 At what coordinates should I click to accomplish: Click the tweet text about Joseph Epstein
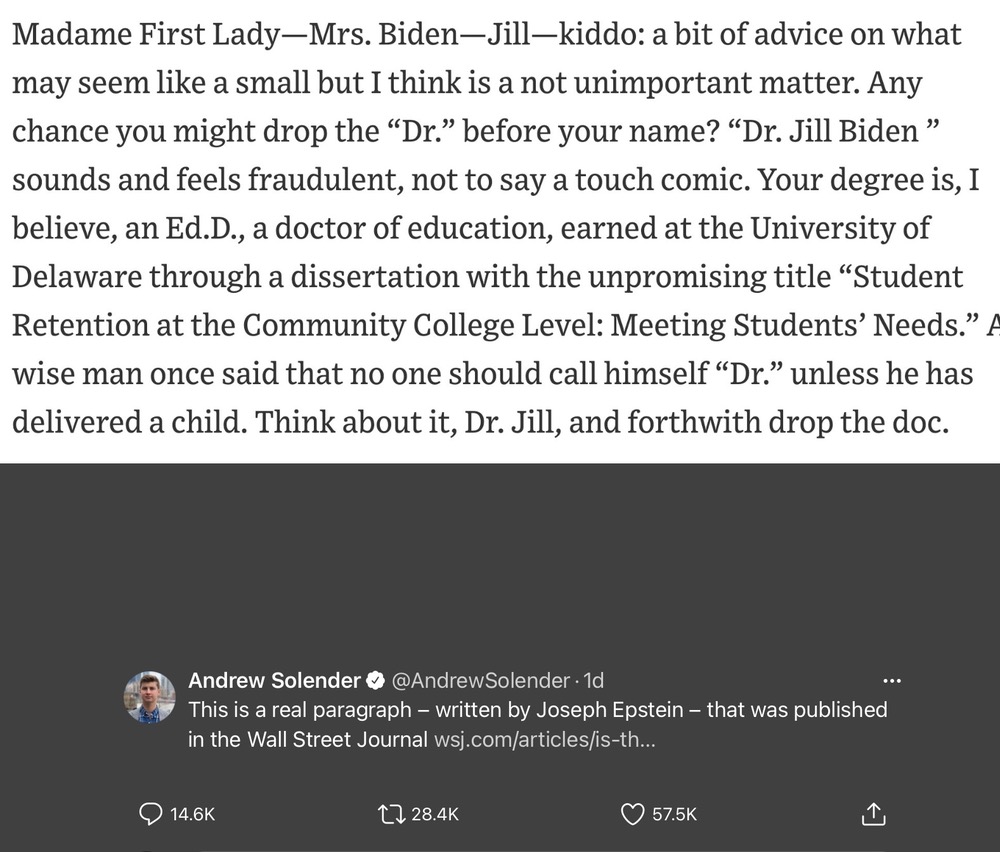pyautogui.click(x=537, y=724)
